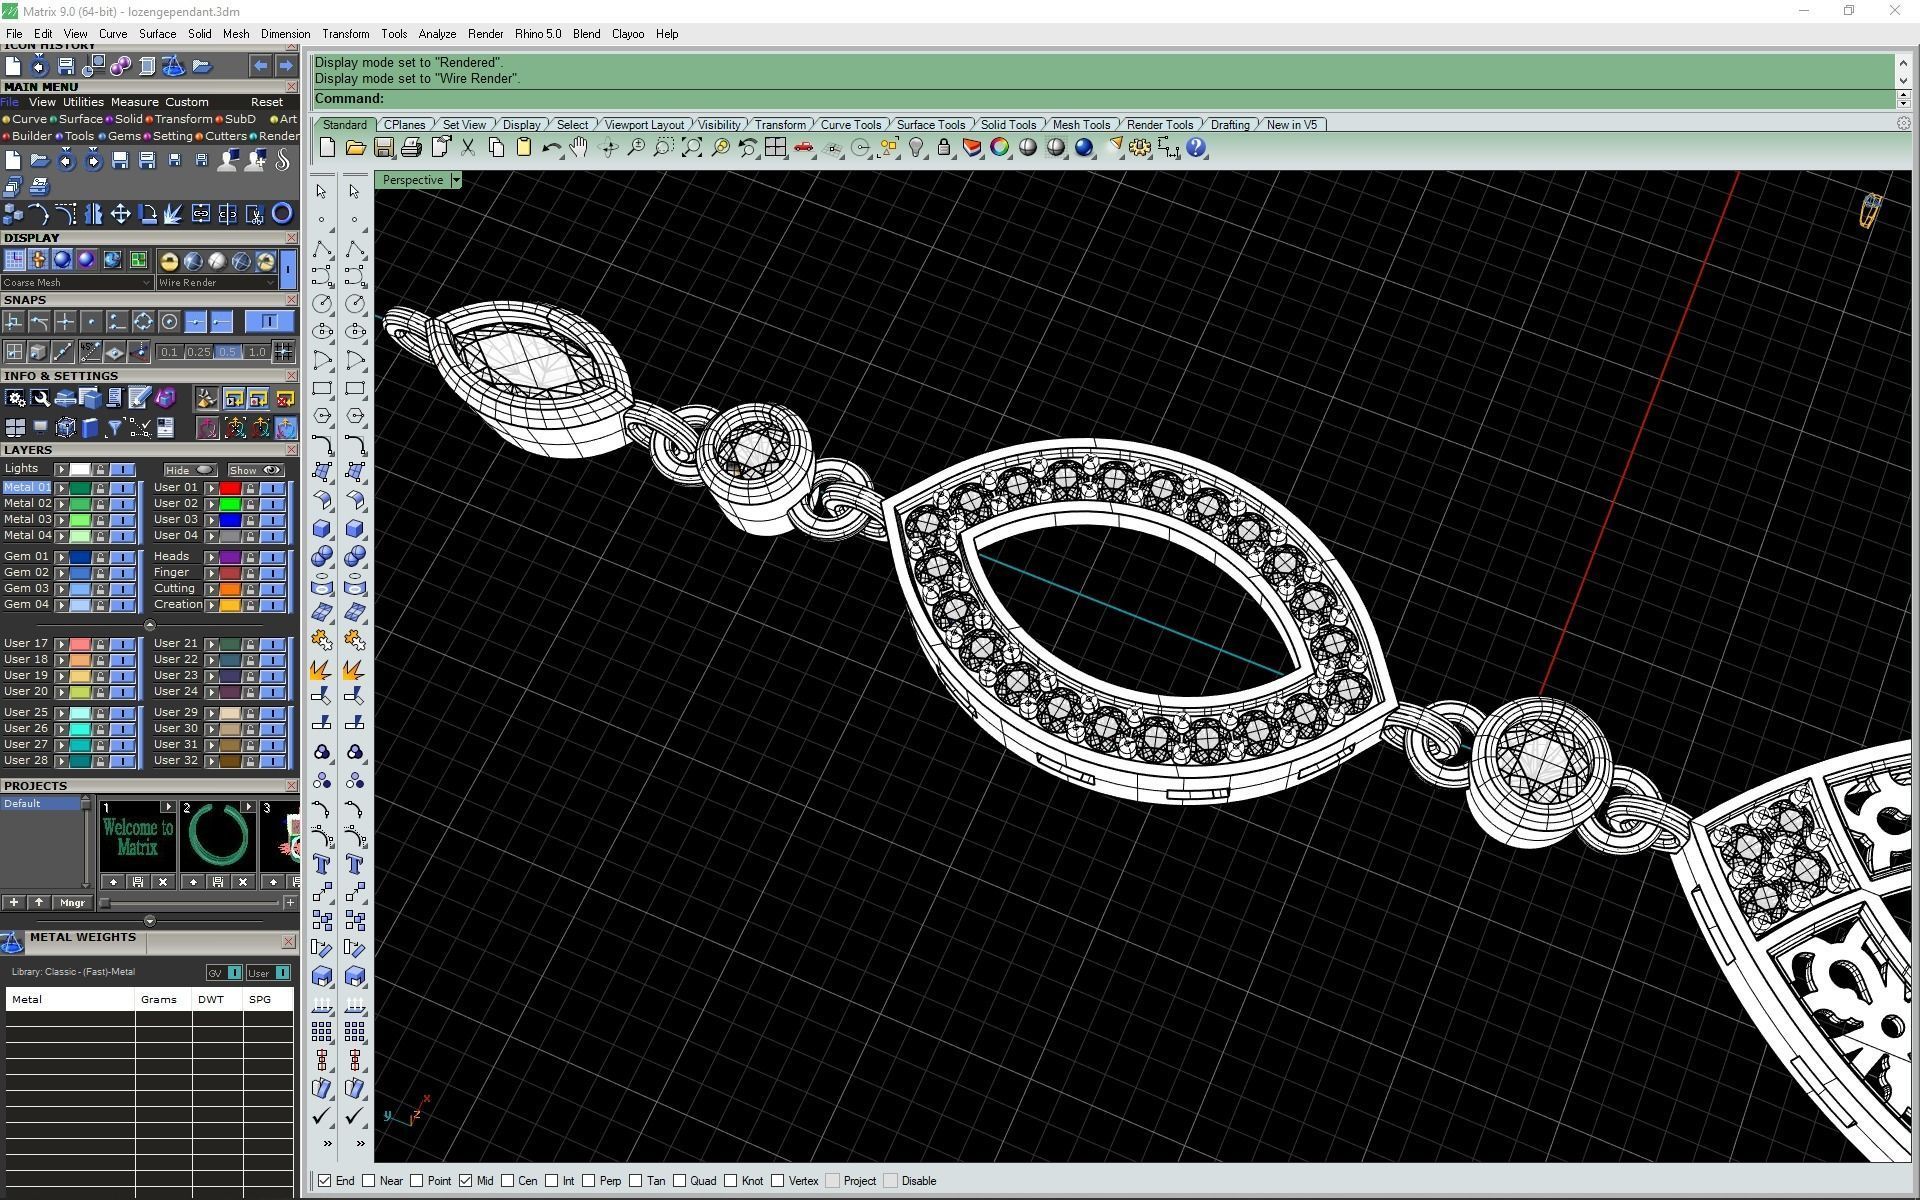Expand the side toolbar chevron at the bottom left

pyautogui.click(x=327, y=1143)
